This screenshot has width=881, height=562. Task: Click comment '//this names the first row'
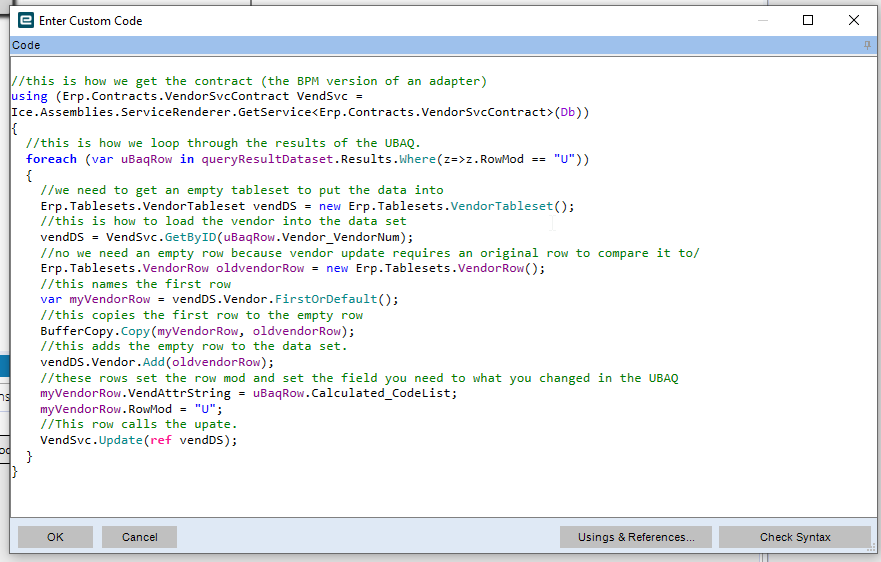[135, 284]
